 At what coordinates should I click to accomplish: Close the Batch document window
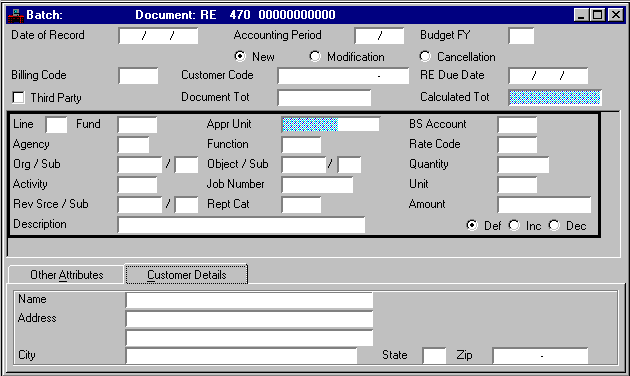click(615, 15)
